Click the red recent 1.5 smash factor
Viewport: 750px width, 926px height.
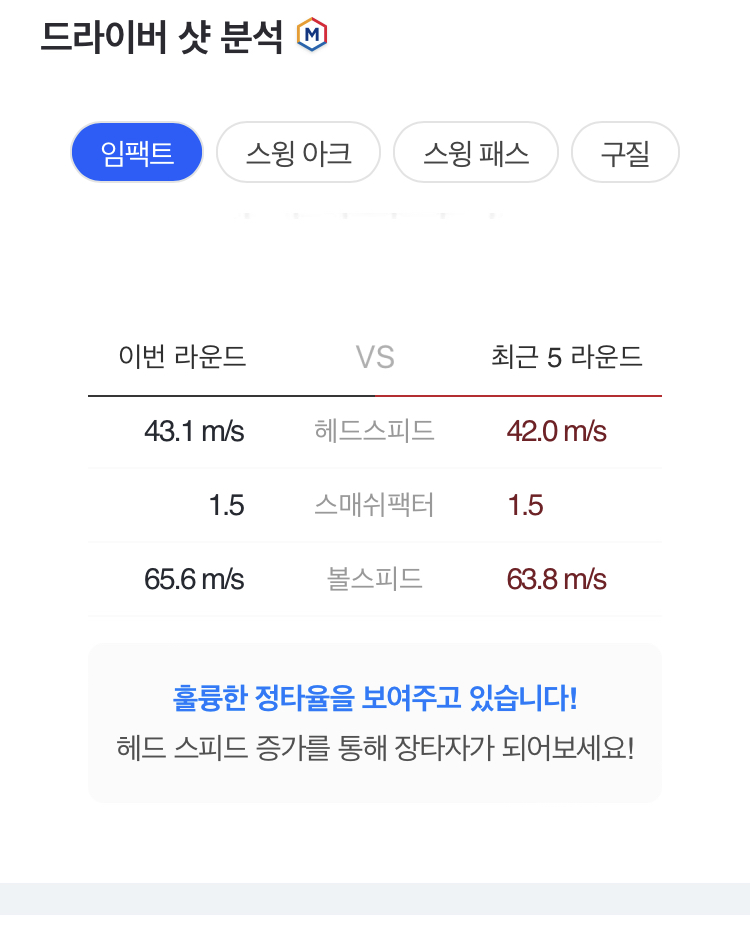pyautogui.click(x=526, y=505)
